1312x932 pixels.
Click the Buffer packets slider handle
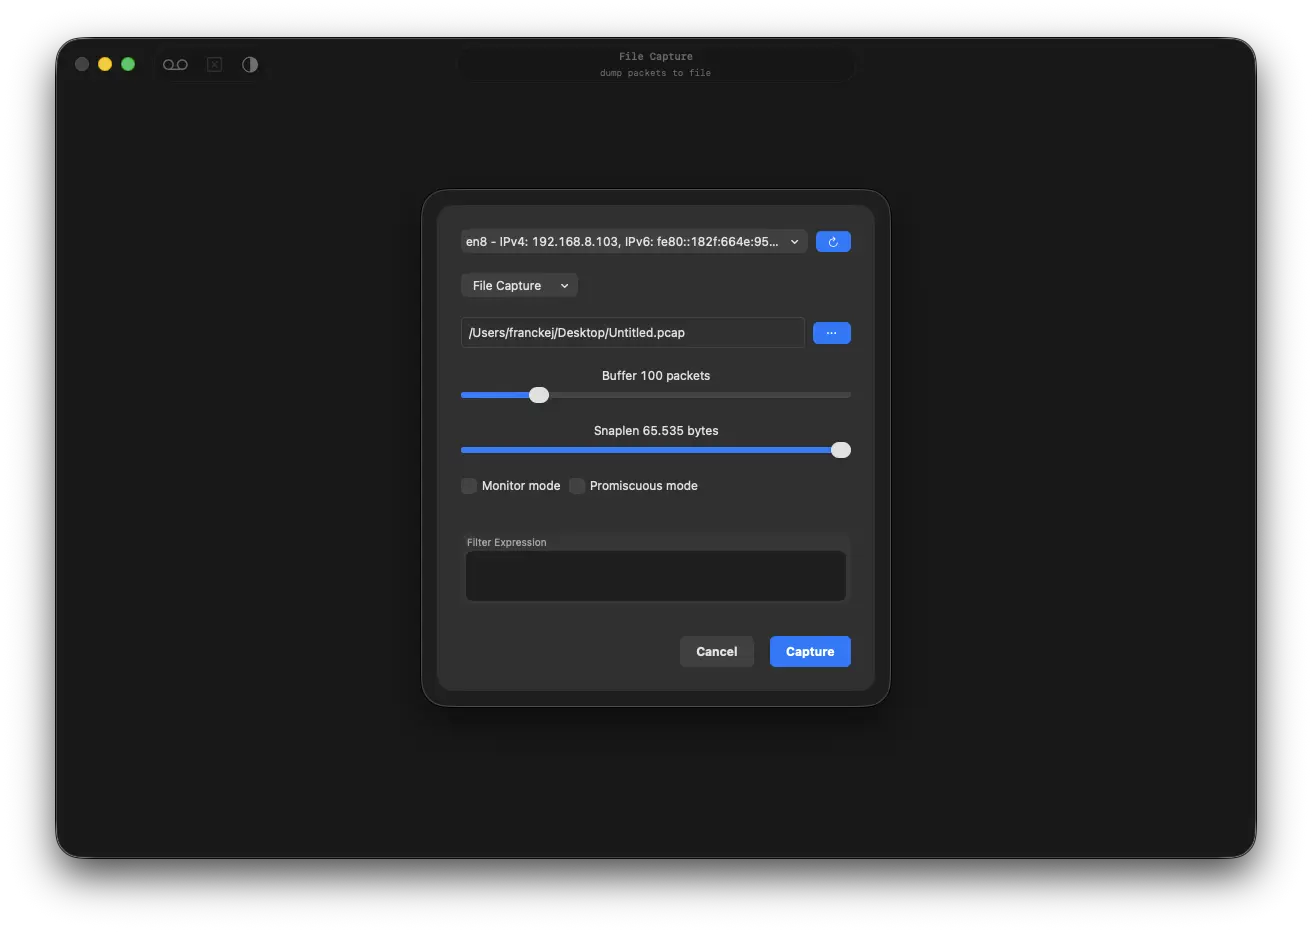click(x=539, y=395)
